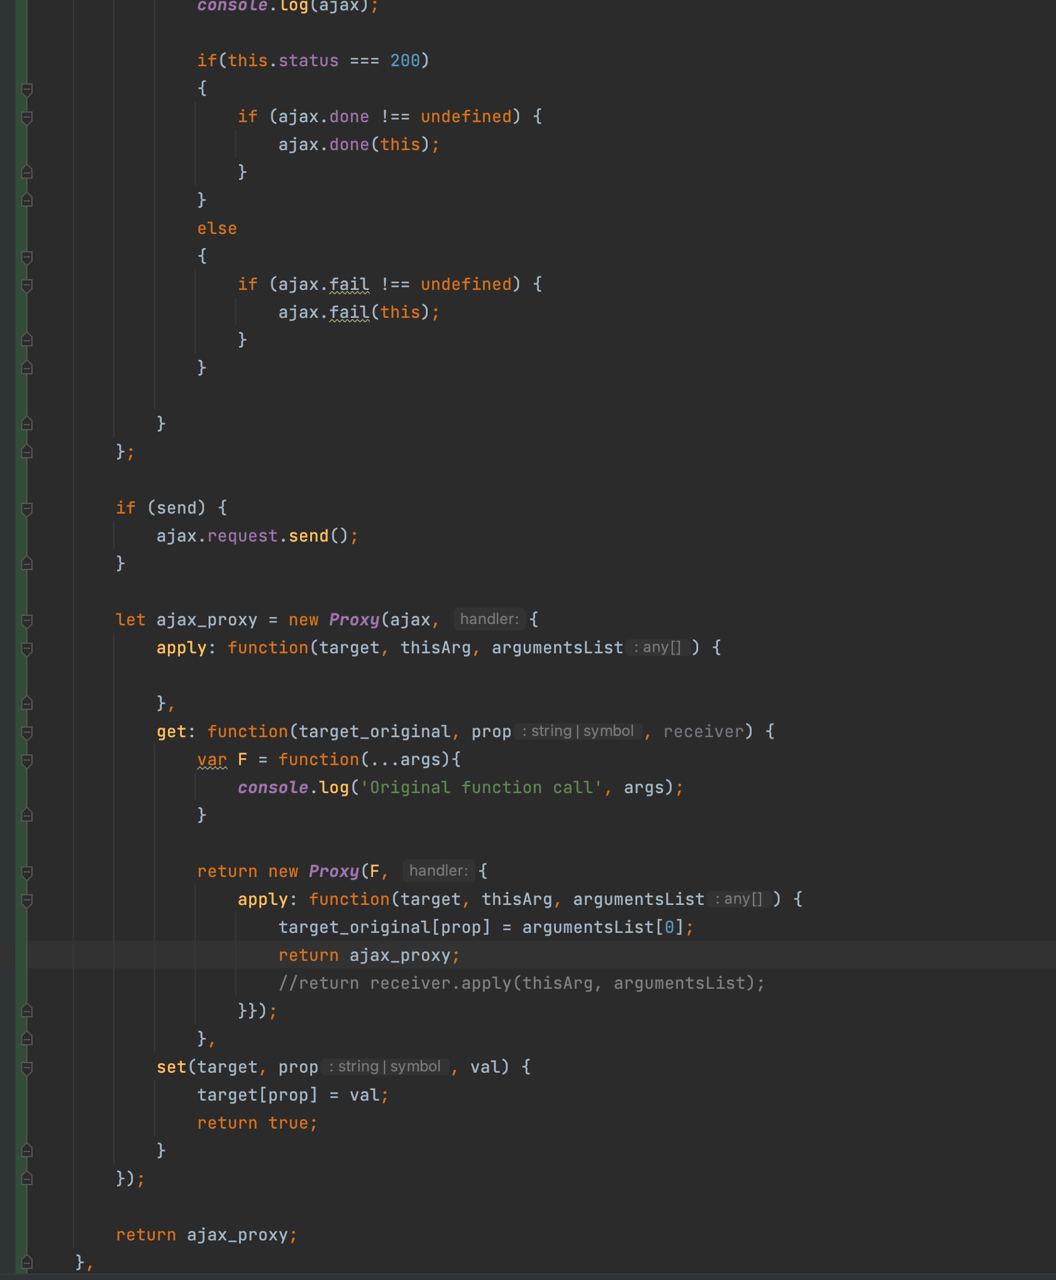The image size is (1056, 1280).
Task: Click the 'string | symbol' hint in get function
Action: pyautogui.click(x=582, y=731)
